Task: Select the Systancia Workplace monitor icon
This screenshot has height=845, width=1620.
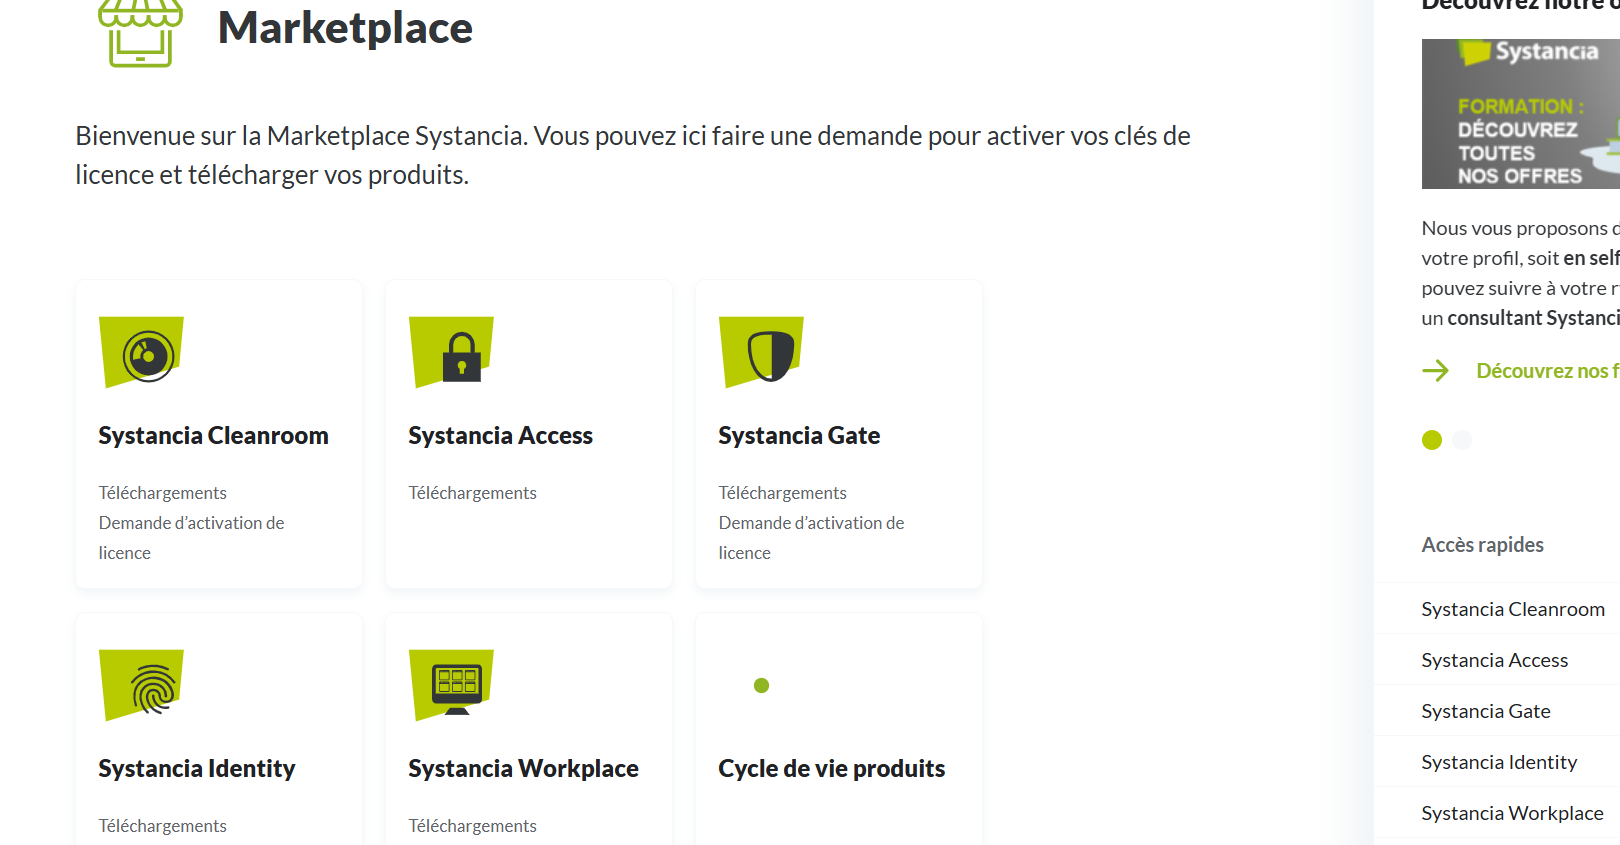Action: tap(451, 685)
